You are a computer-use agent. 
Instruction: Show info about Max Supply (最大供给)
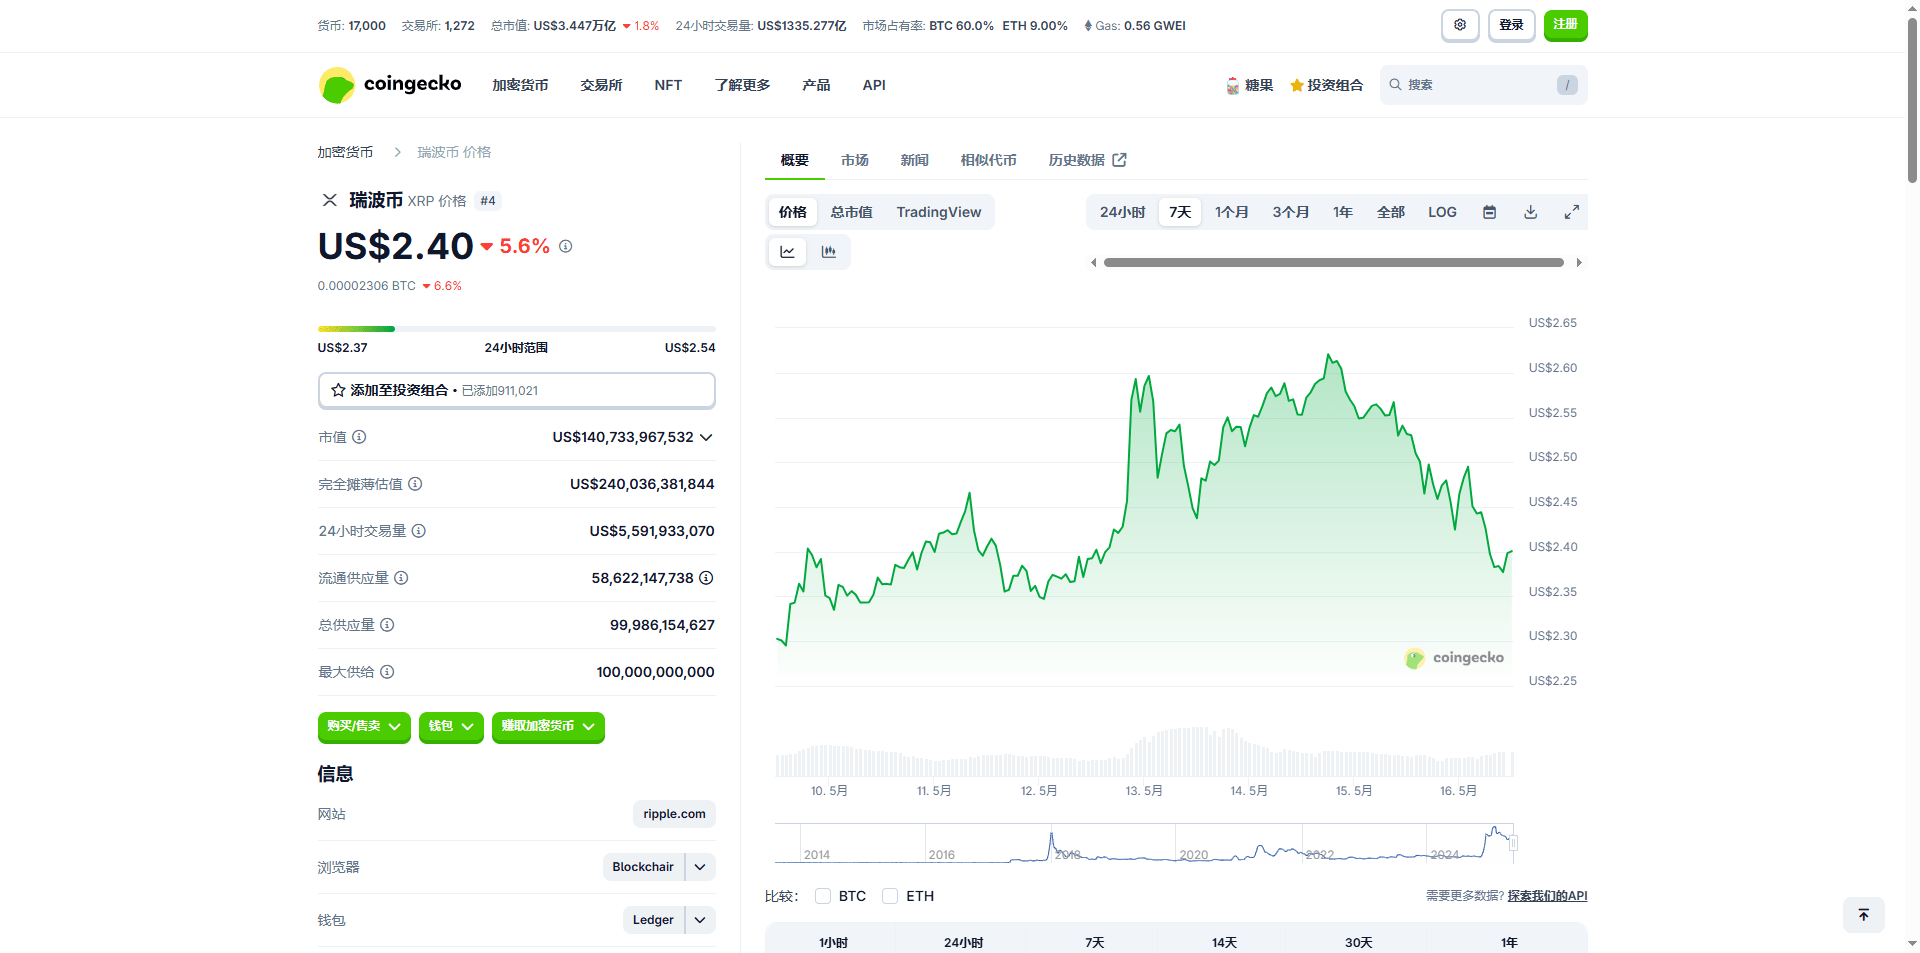pyautogui.click(x=387, y=672)
